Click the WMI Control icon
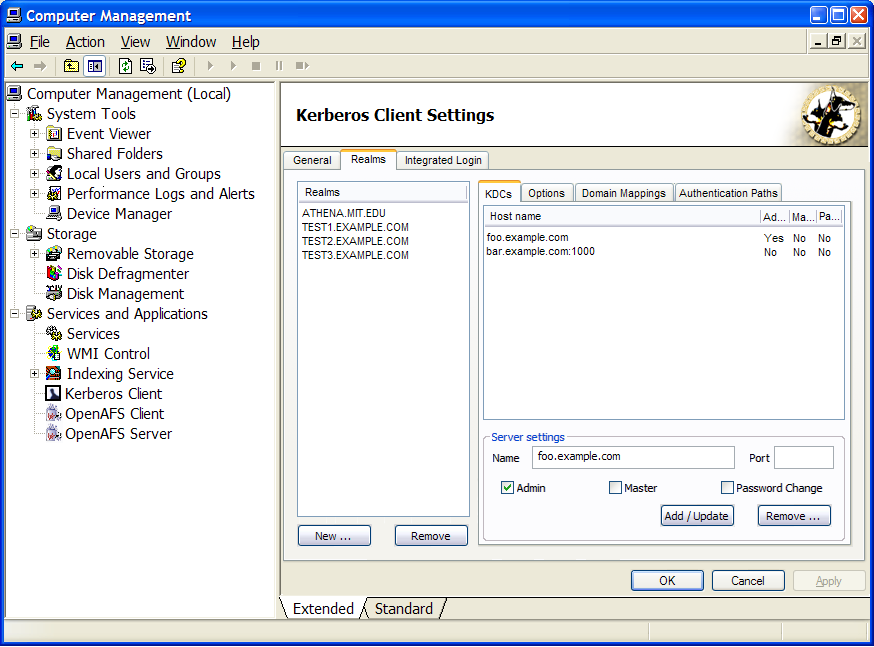The height and width of the screenshot is (647, 874). click(x=54, y=353)
